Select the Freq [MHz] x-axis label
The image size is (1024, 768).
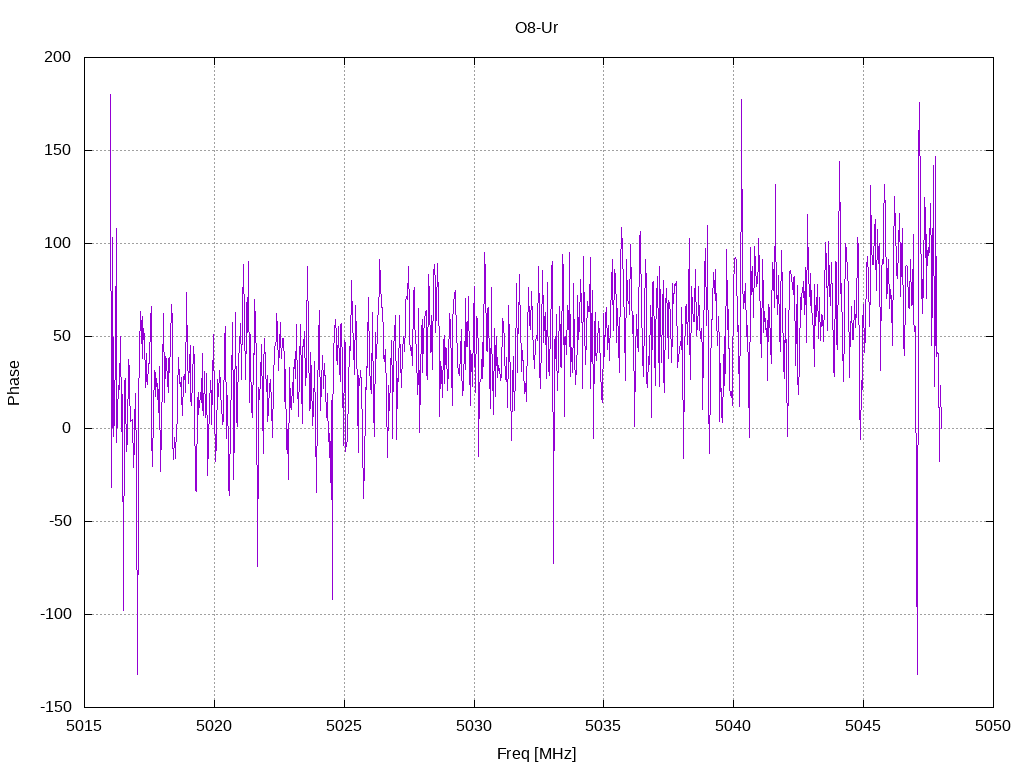click(536, 754)
